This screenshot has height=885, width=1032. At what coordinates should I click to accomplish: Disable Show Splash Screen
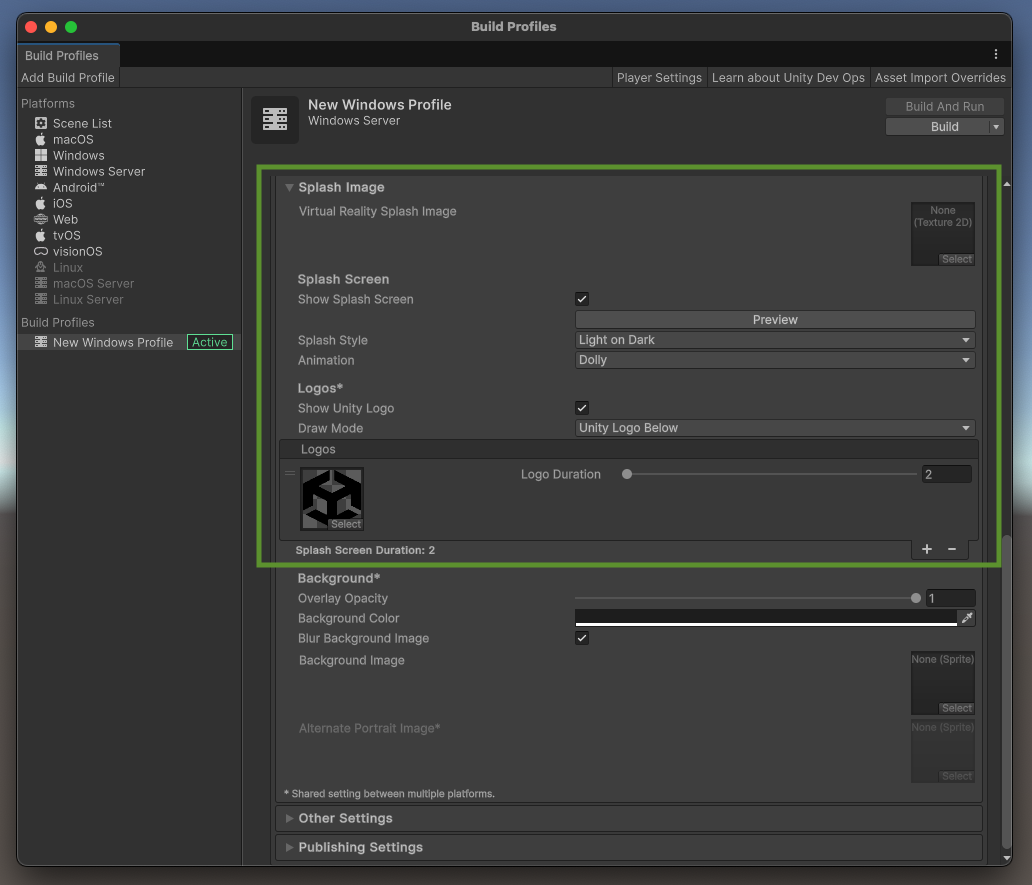(x=581, y=298)
